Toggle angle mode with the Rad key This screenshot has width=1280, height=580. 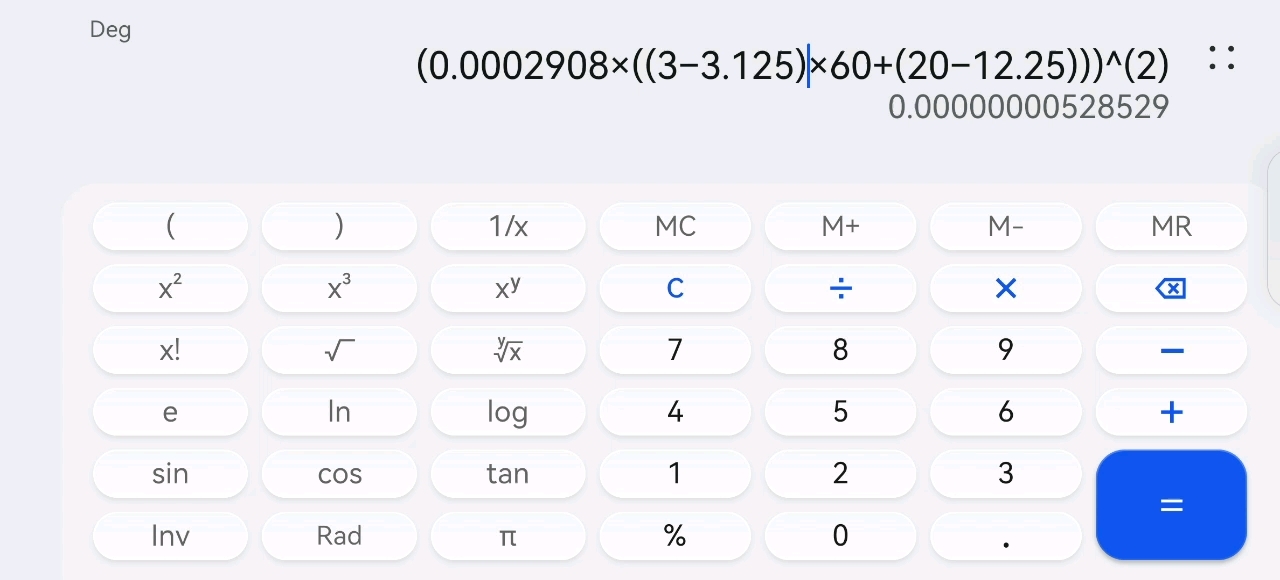pos(339,536)
